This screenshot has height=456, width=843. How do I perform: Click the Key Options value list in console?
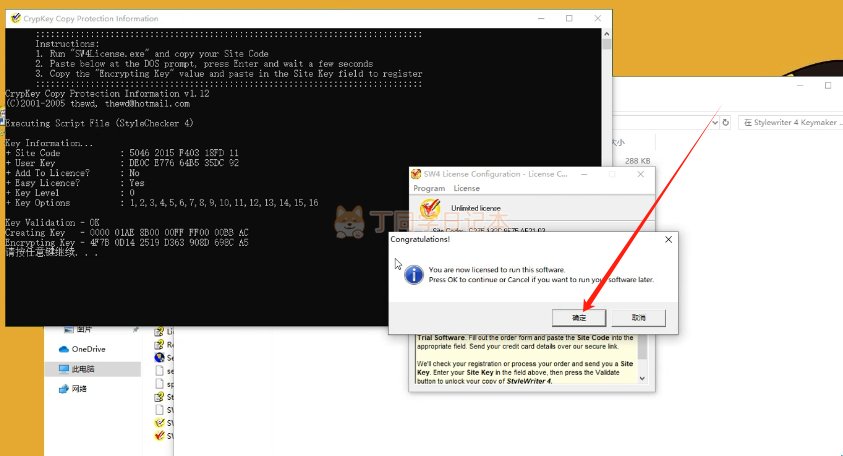tap(224, 203)
